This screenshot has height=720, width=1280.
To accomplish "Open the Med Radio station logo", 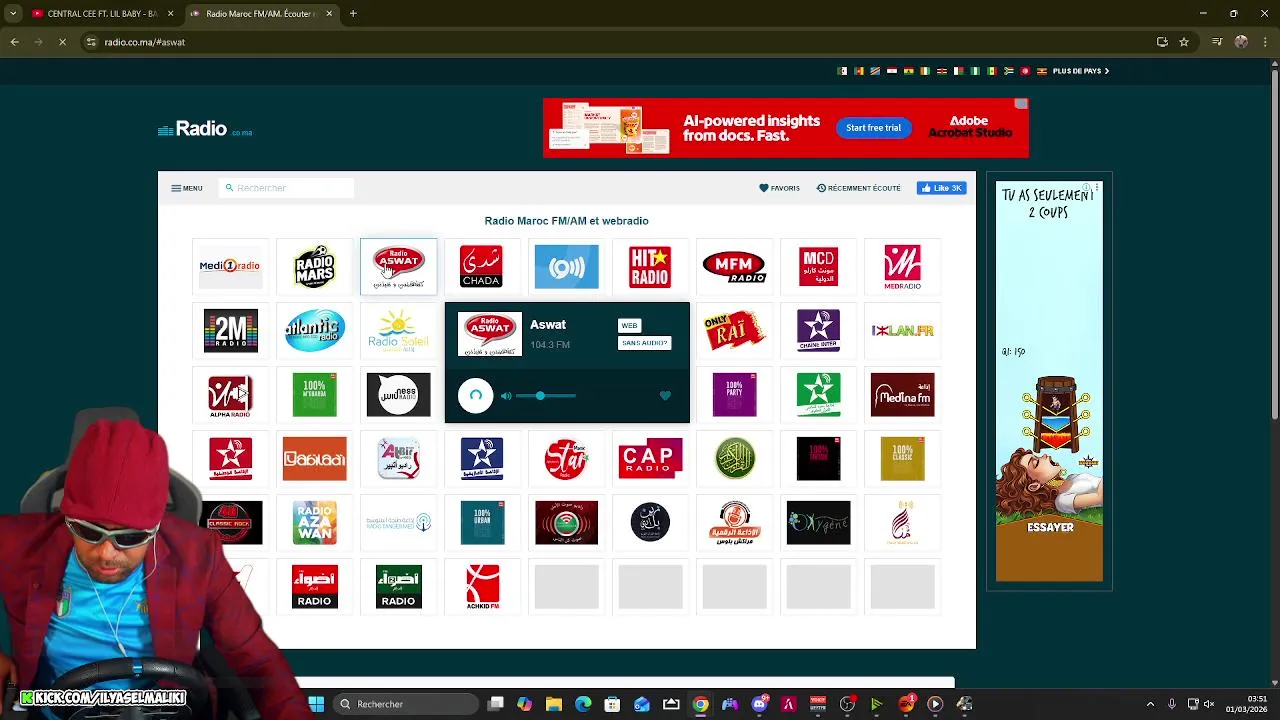I will (902, 267).
